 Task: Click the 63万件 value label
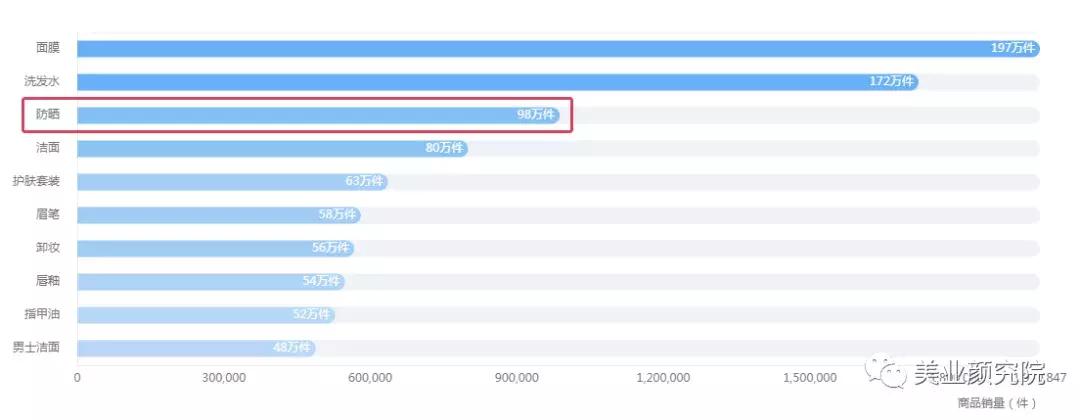364,181
